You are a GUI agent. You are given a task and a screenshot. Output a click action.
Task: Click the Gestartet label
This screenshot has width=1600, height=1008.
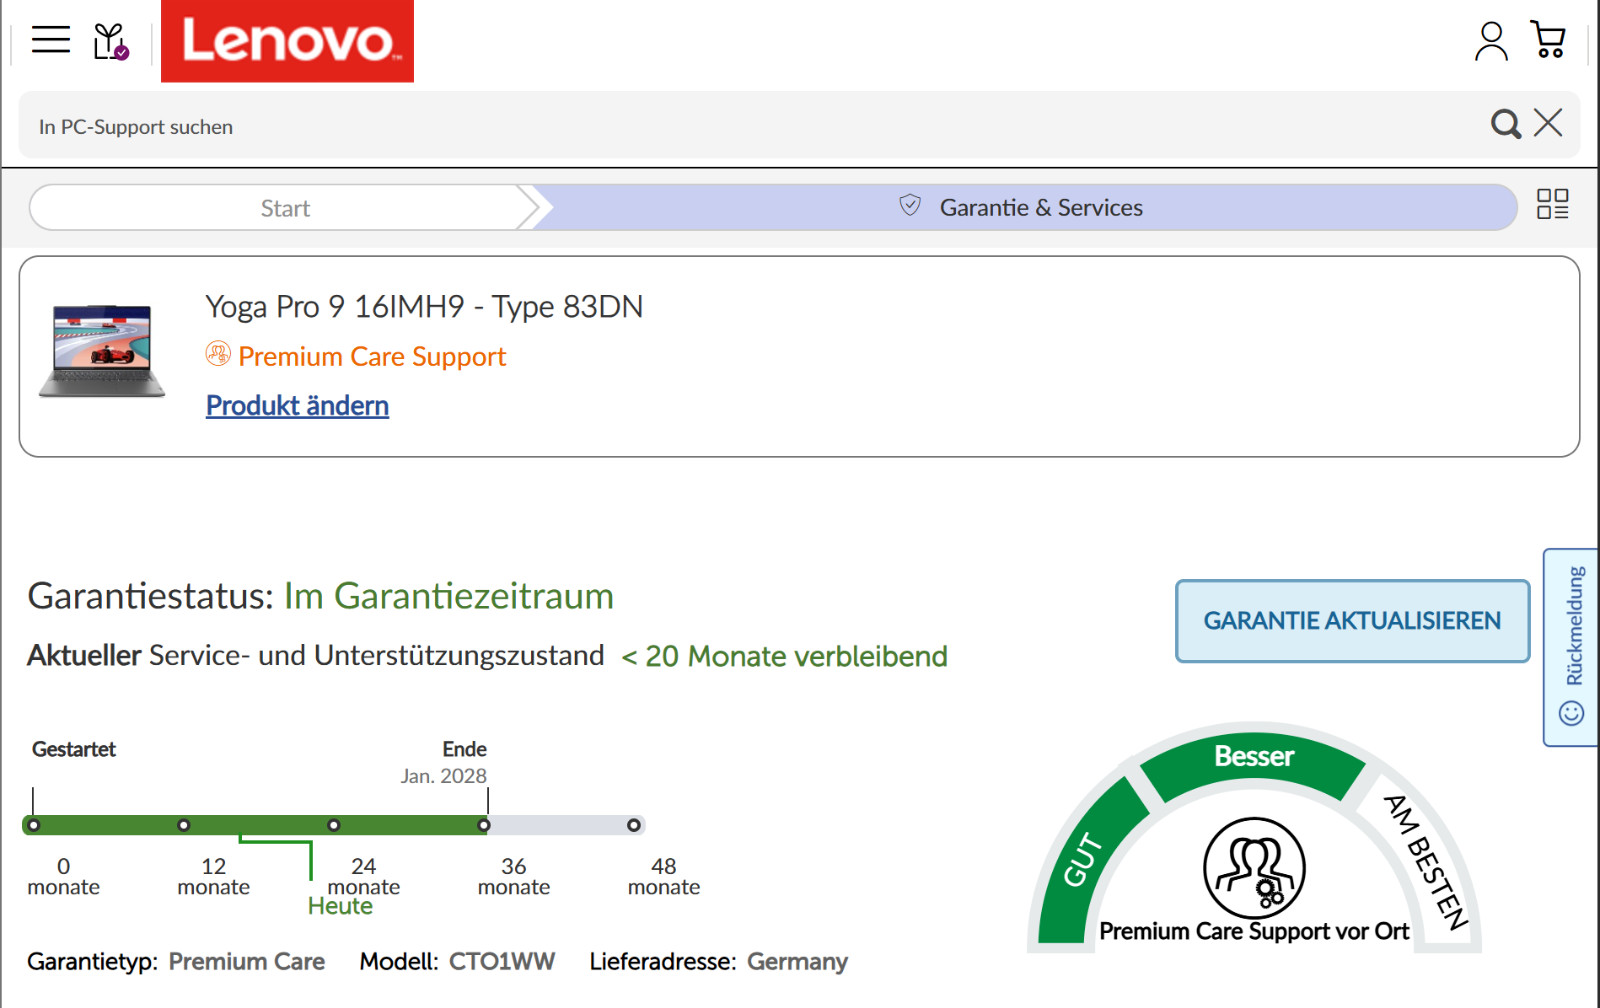(x=74, y=749)
